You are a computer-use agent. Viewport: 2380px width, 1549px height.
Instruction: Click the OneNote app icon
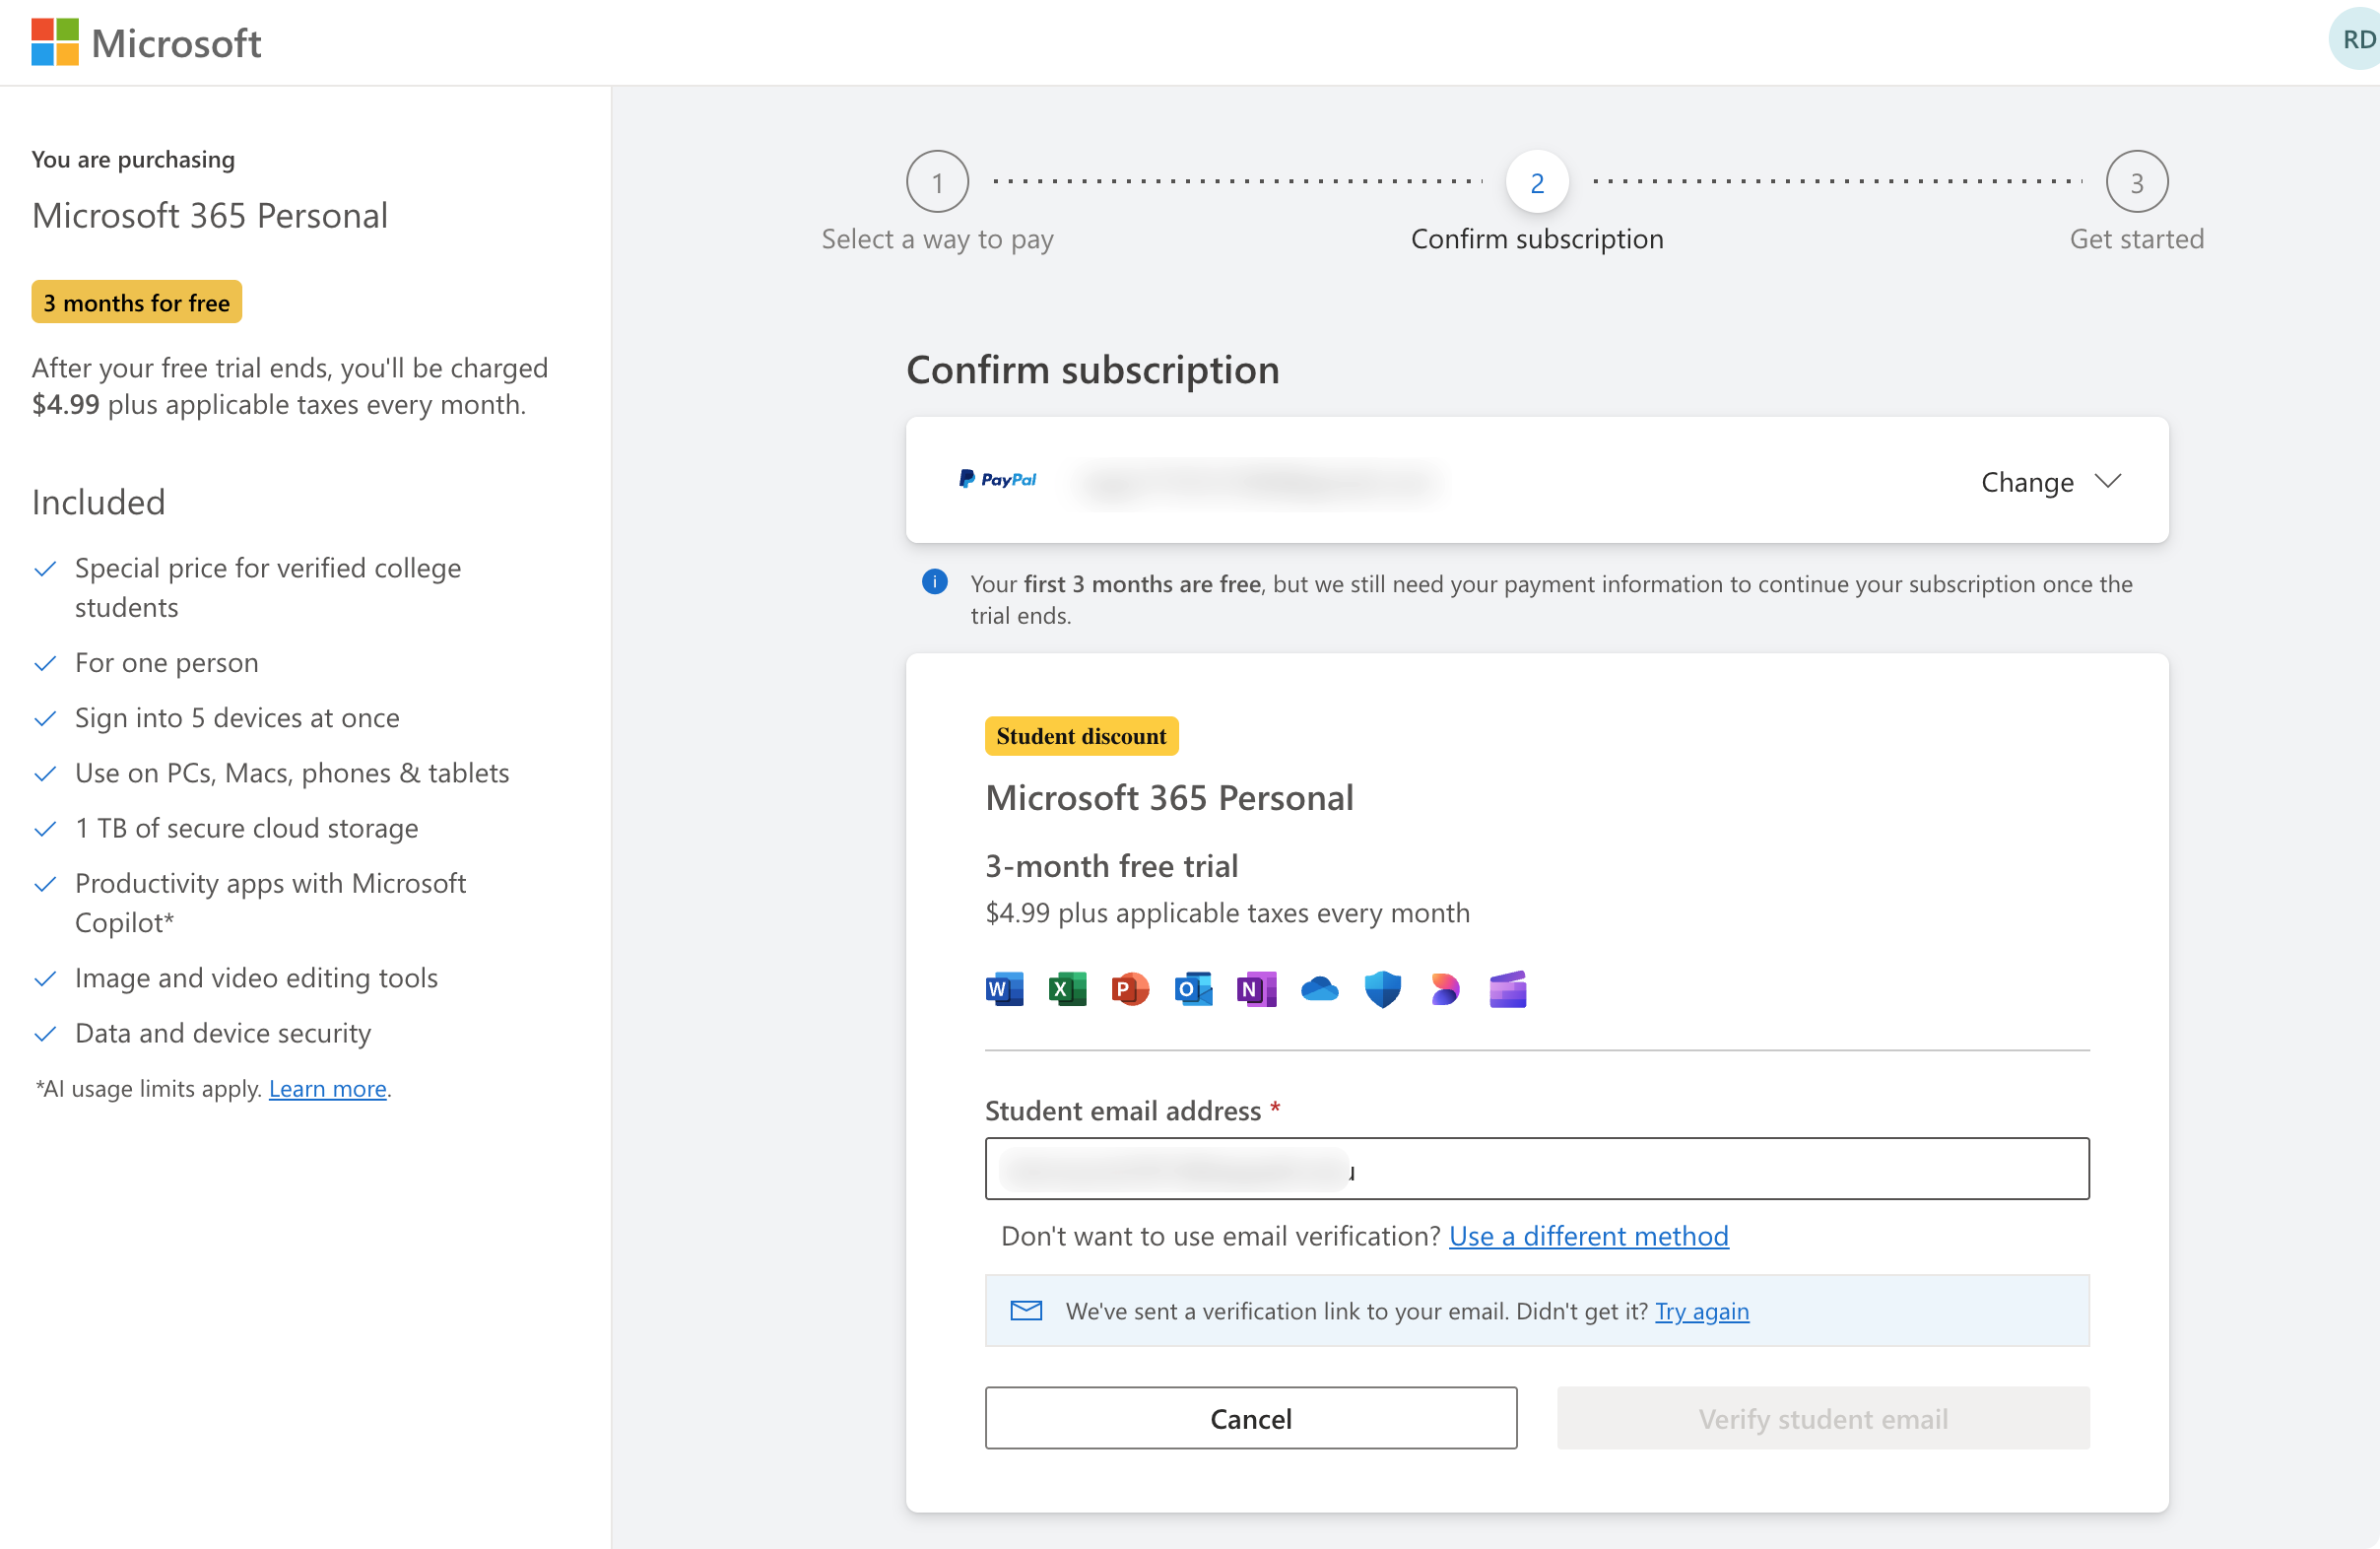point(1256,989)
